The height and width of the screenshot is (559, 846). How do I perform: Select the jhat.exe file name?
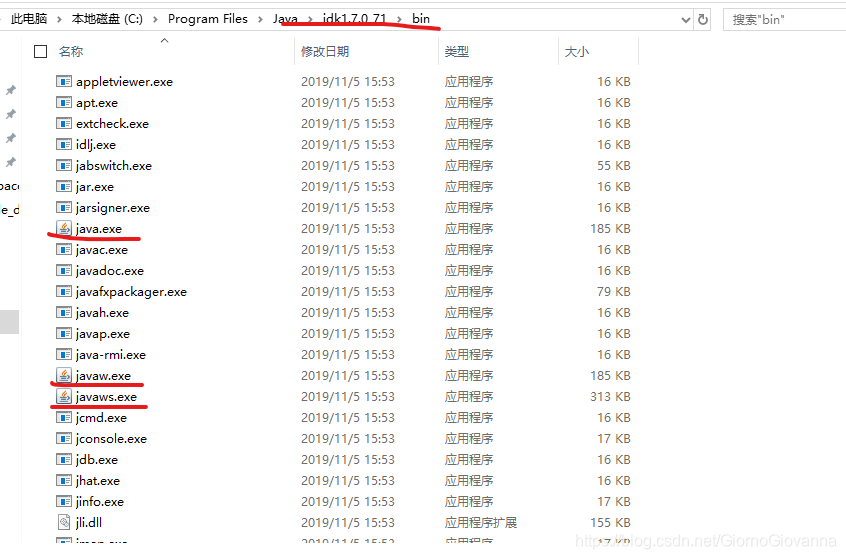coord(98,481)
